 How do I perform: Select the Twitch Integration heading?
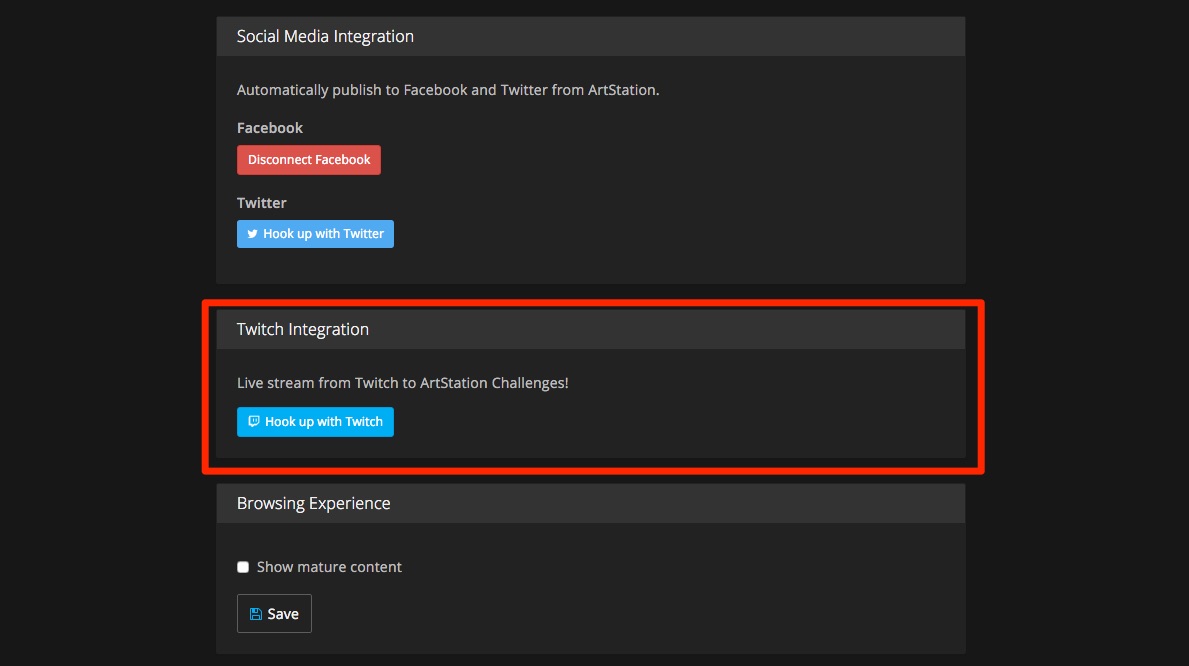303,329
